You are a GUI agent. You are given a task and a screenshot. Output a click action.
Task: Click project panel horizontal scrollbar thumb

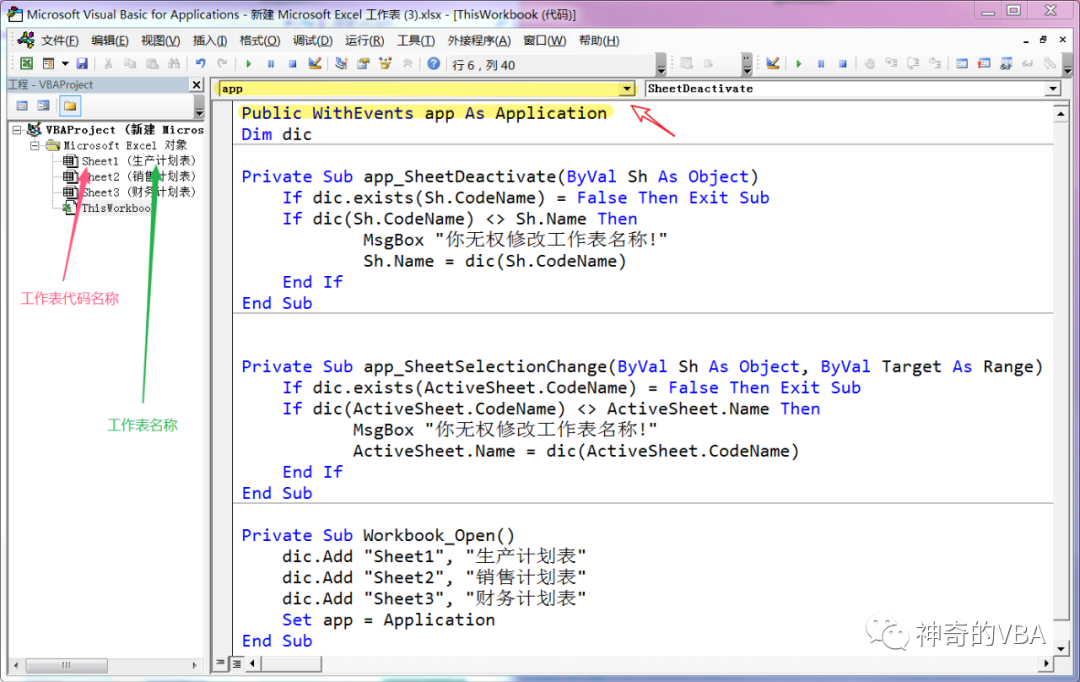(x=67, y=665)
